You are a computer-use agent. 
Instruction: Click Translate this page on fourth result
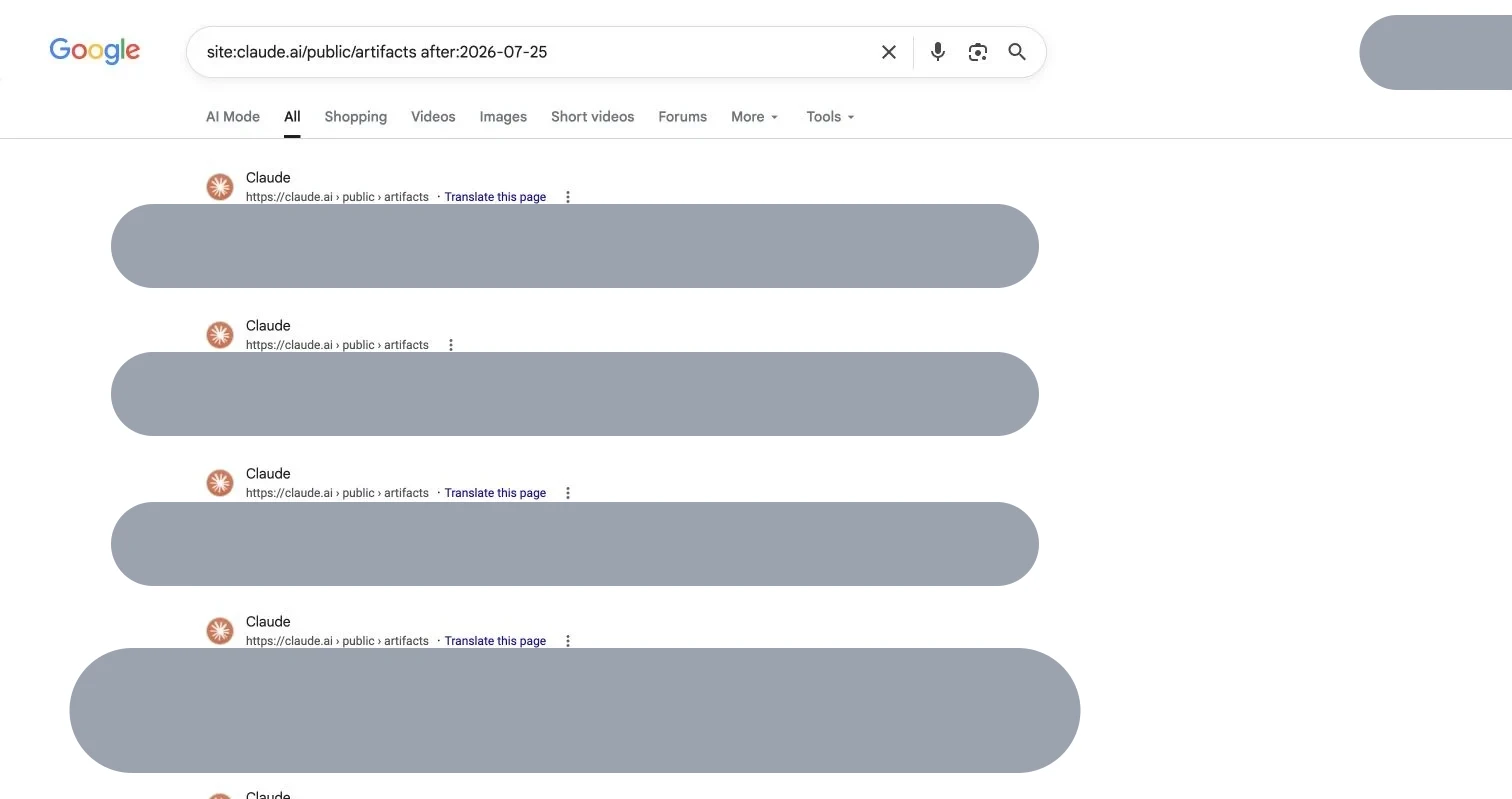click(x=495, y=641)
